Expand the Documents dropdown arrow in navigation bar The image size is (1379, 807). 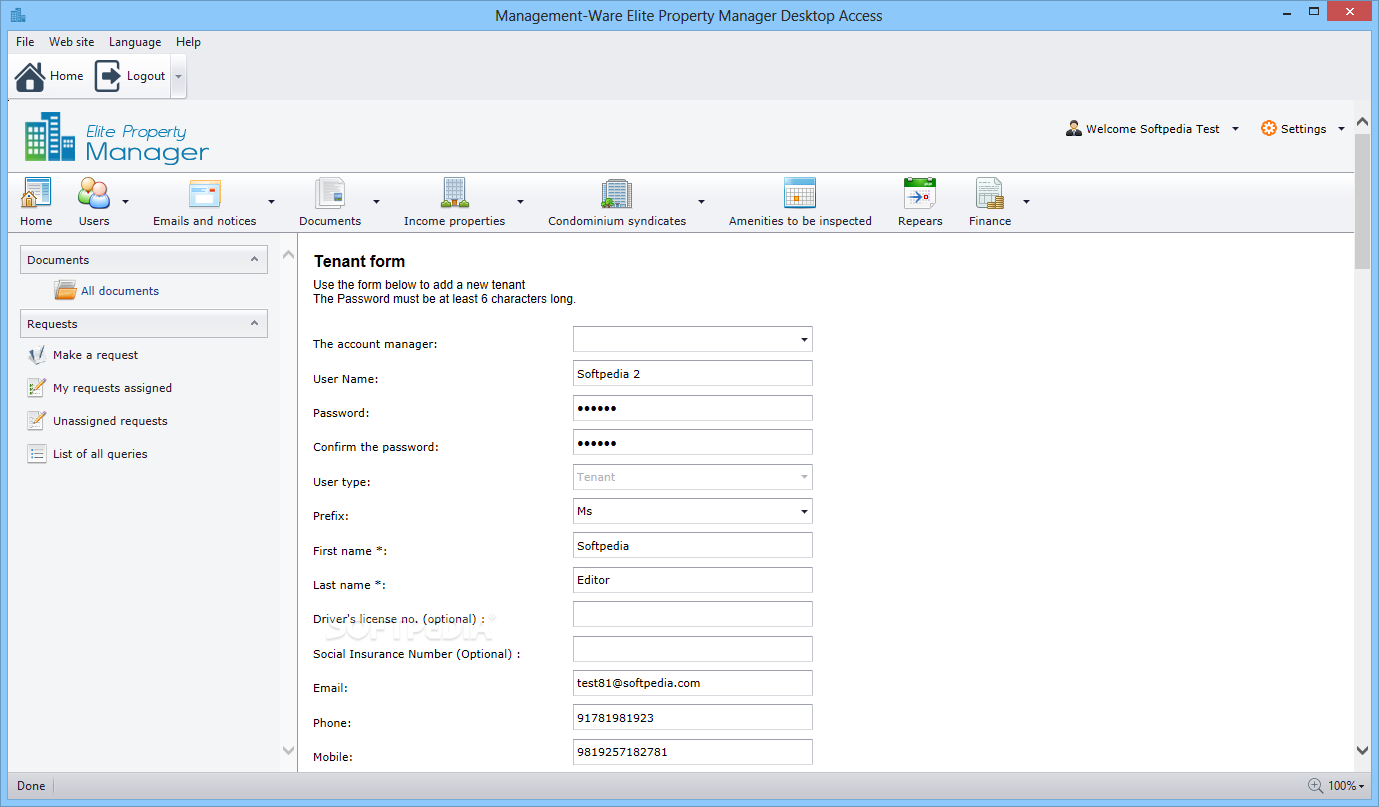(376, 201)
